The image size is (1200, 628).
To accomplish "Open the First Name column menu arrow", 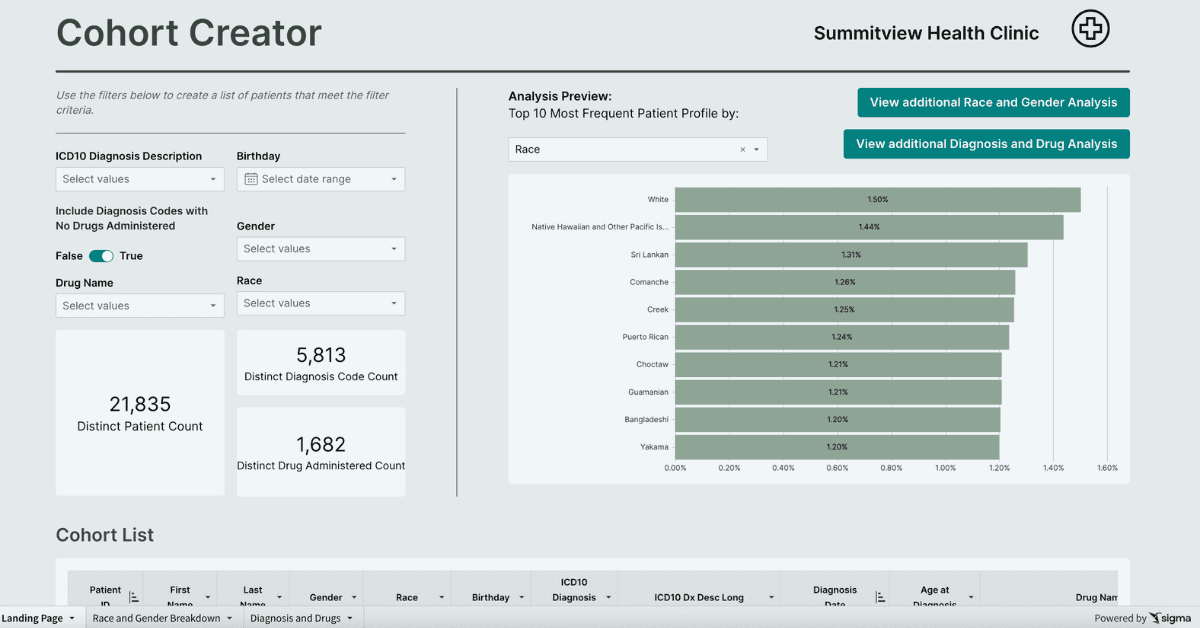I will click(x=208, y=597).
